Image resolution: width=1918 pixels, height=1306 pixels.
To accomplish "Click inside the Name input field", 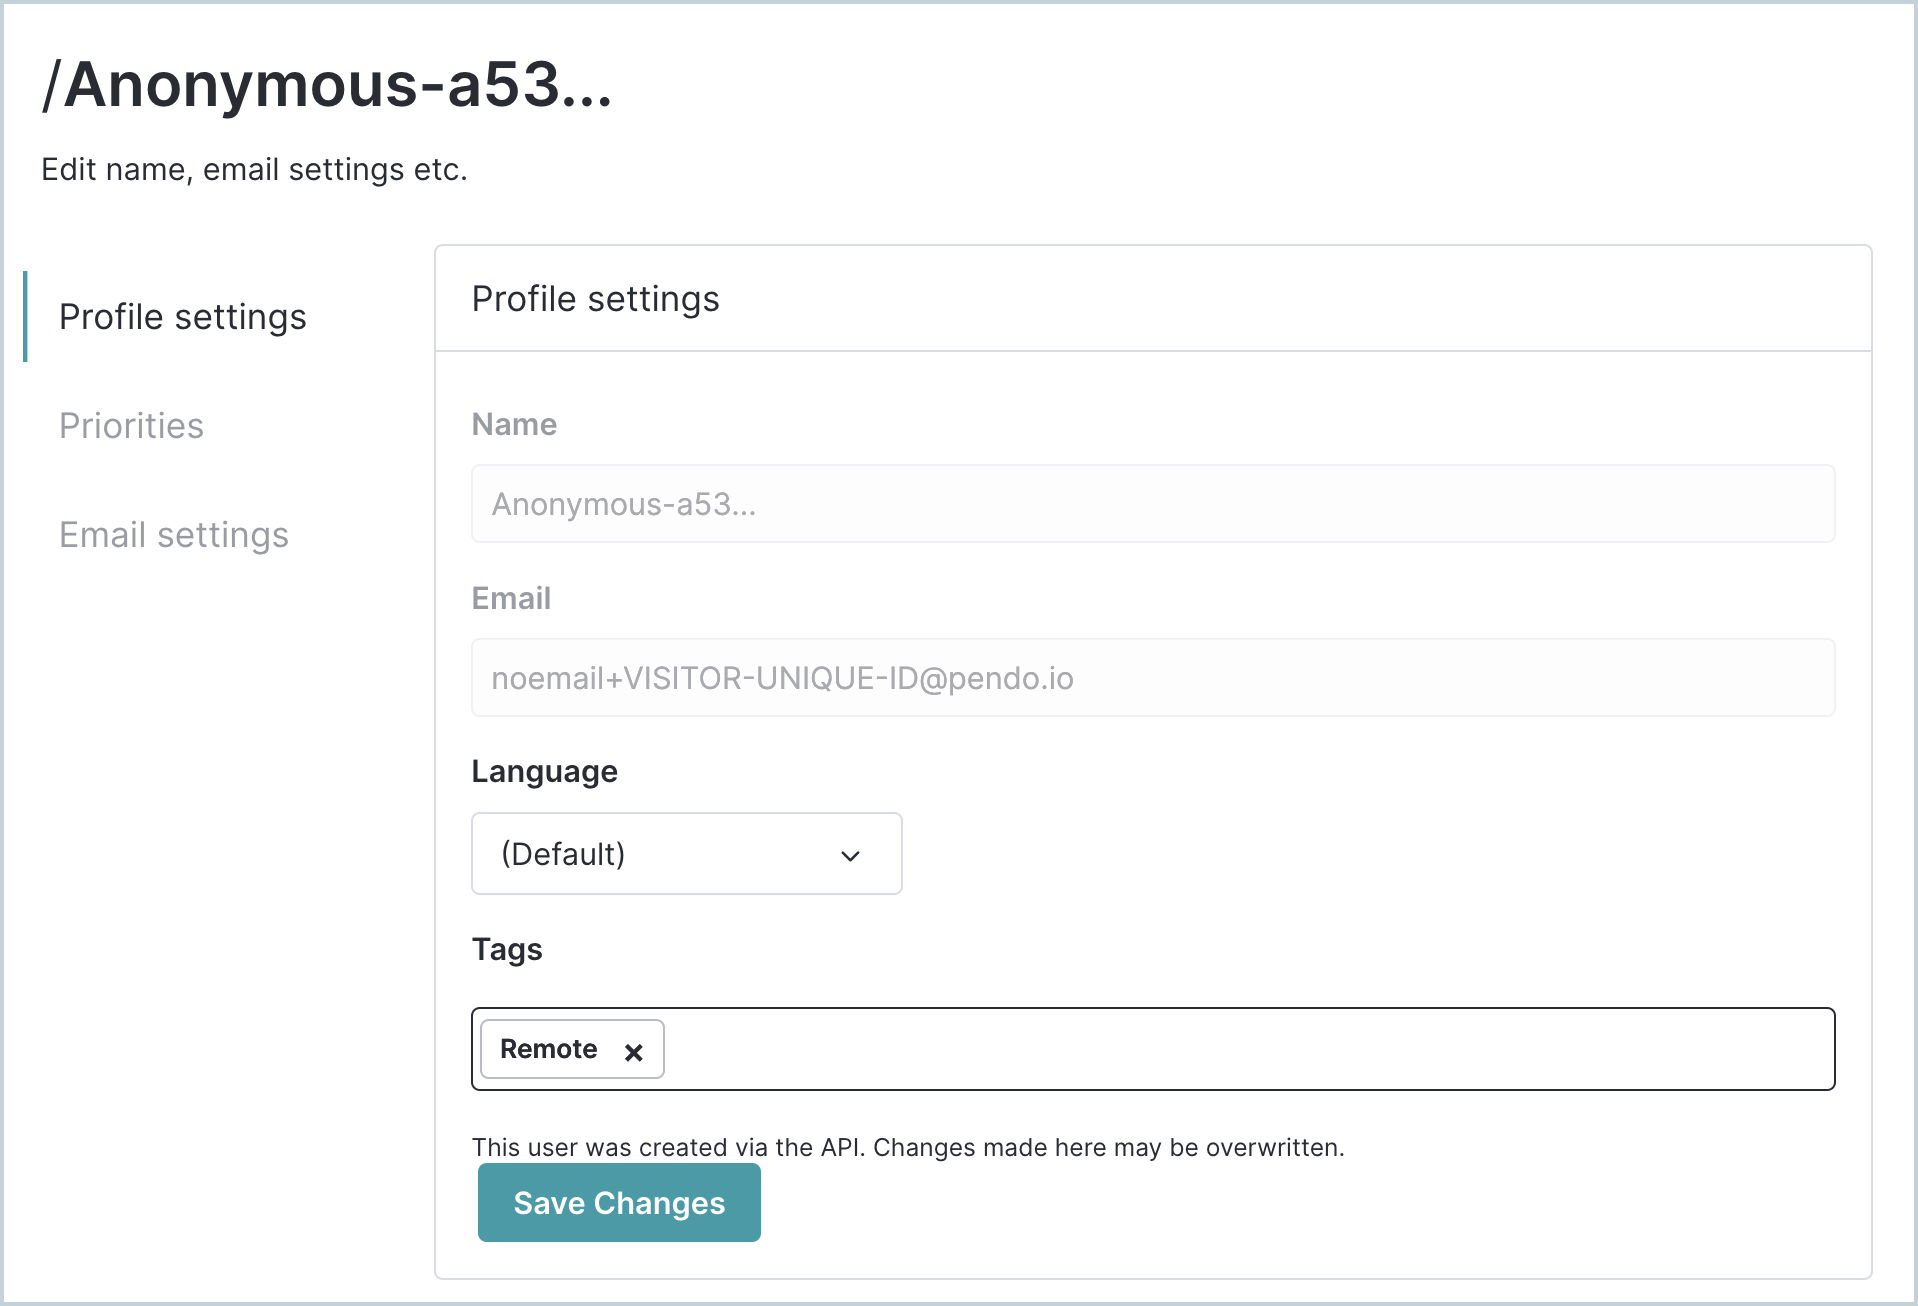I will pos(1153,504).
